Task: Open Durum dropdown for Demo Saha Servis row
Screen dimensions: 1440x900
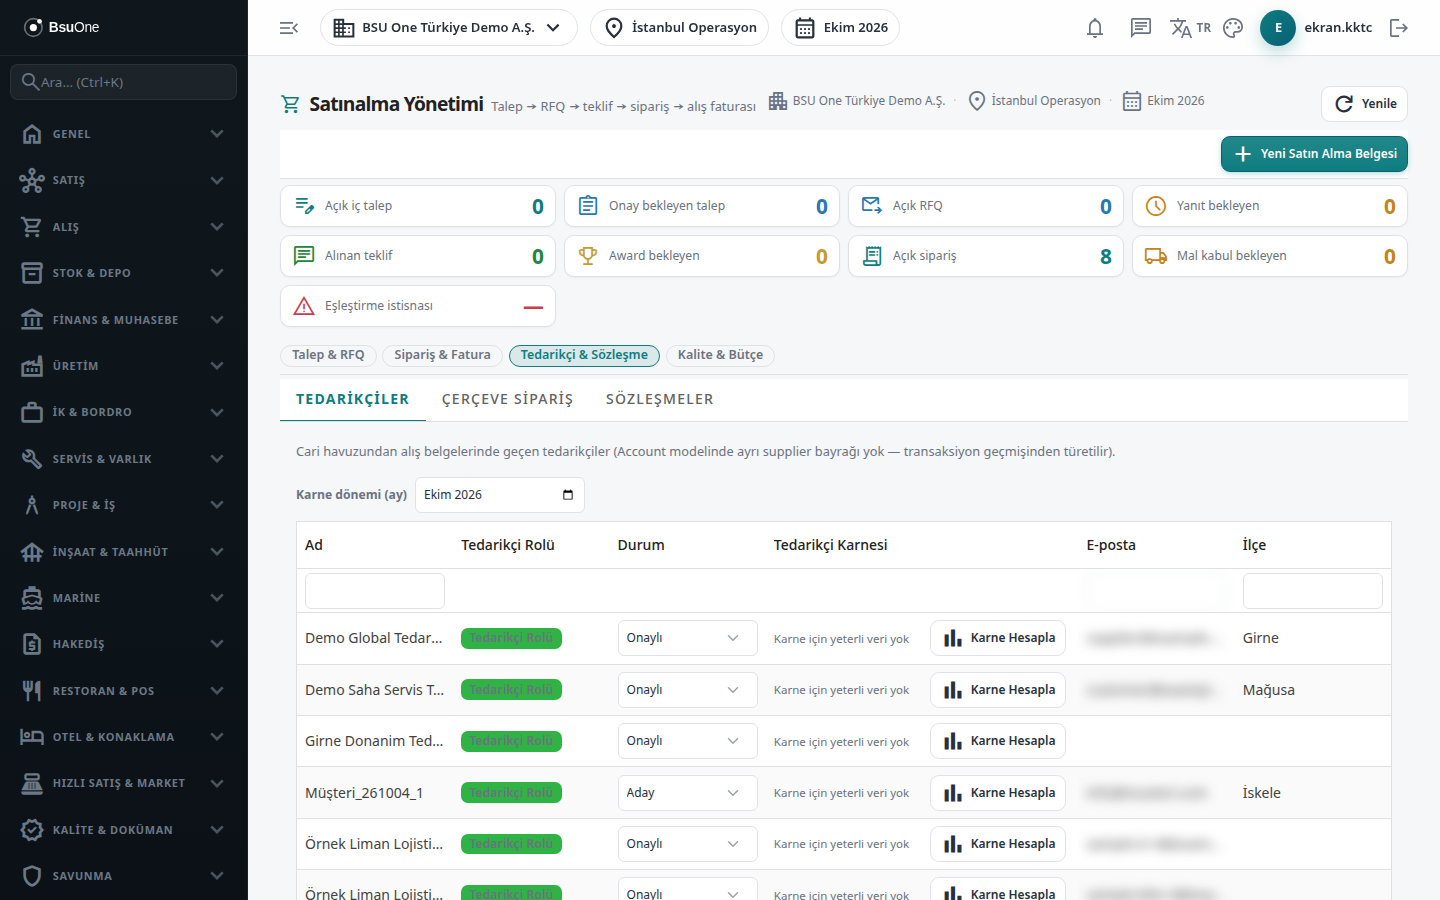Action: coord(687,690)
